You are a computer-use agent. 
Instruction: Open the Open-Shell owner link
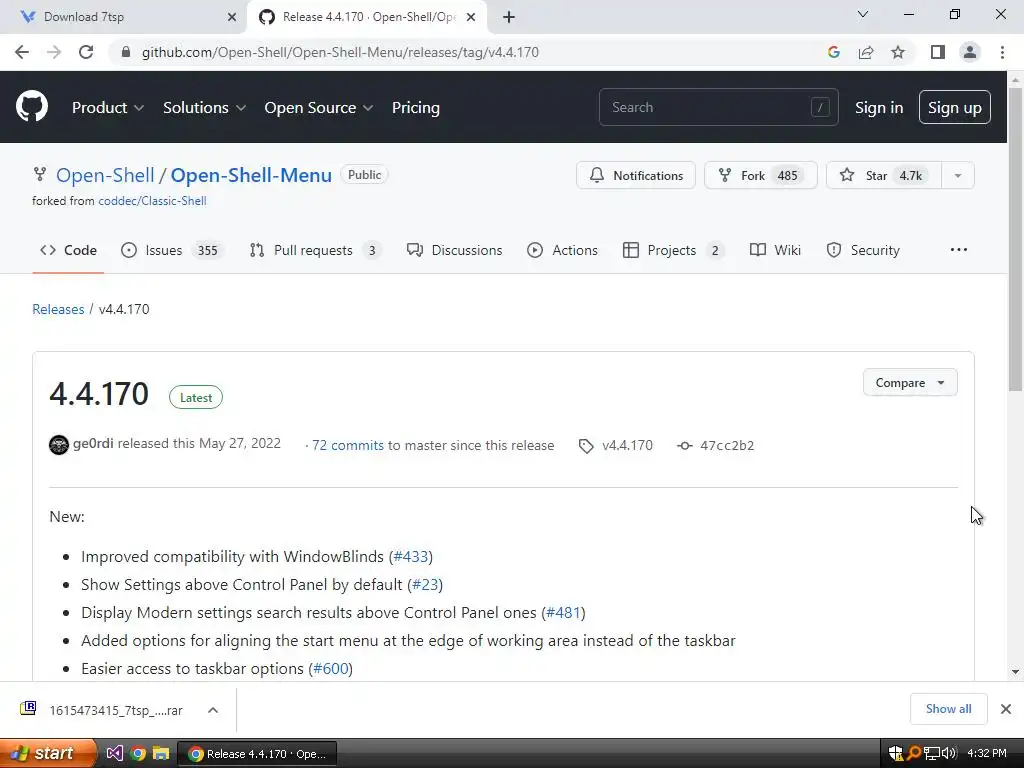[x=105, y=175]
